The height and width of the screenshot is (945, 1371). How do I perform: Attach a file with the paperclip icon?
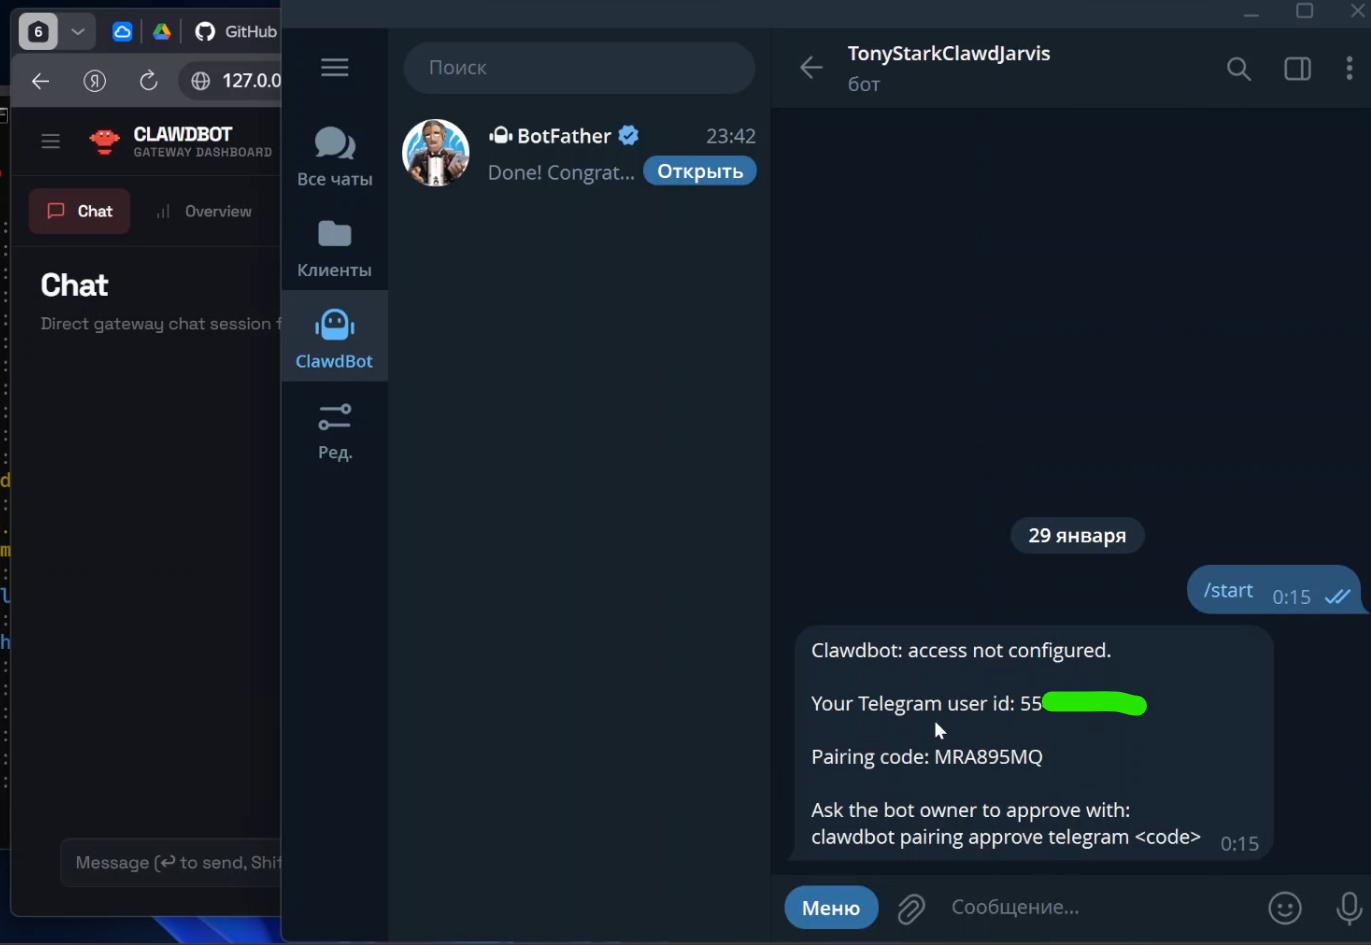pos(911,908)
